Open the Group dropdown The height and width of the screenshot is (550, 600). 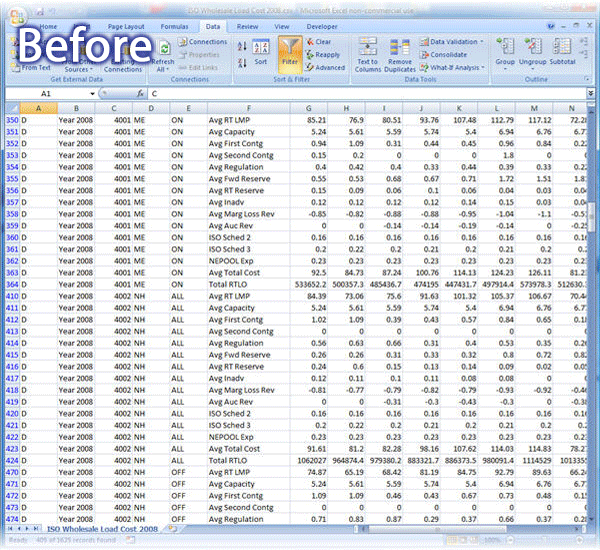pos(505,70)
